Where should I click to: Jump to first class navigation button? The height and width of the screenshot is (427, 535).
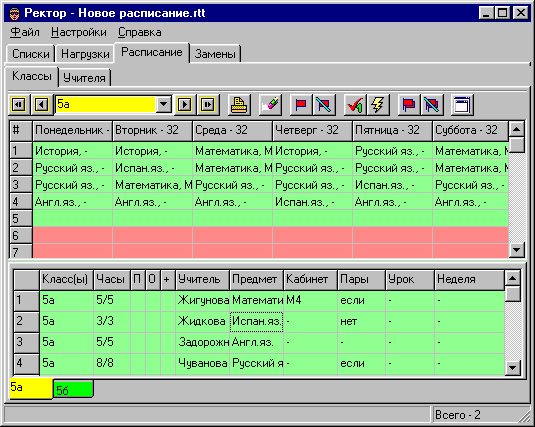(19, 104)
